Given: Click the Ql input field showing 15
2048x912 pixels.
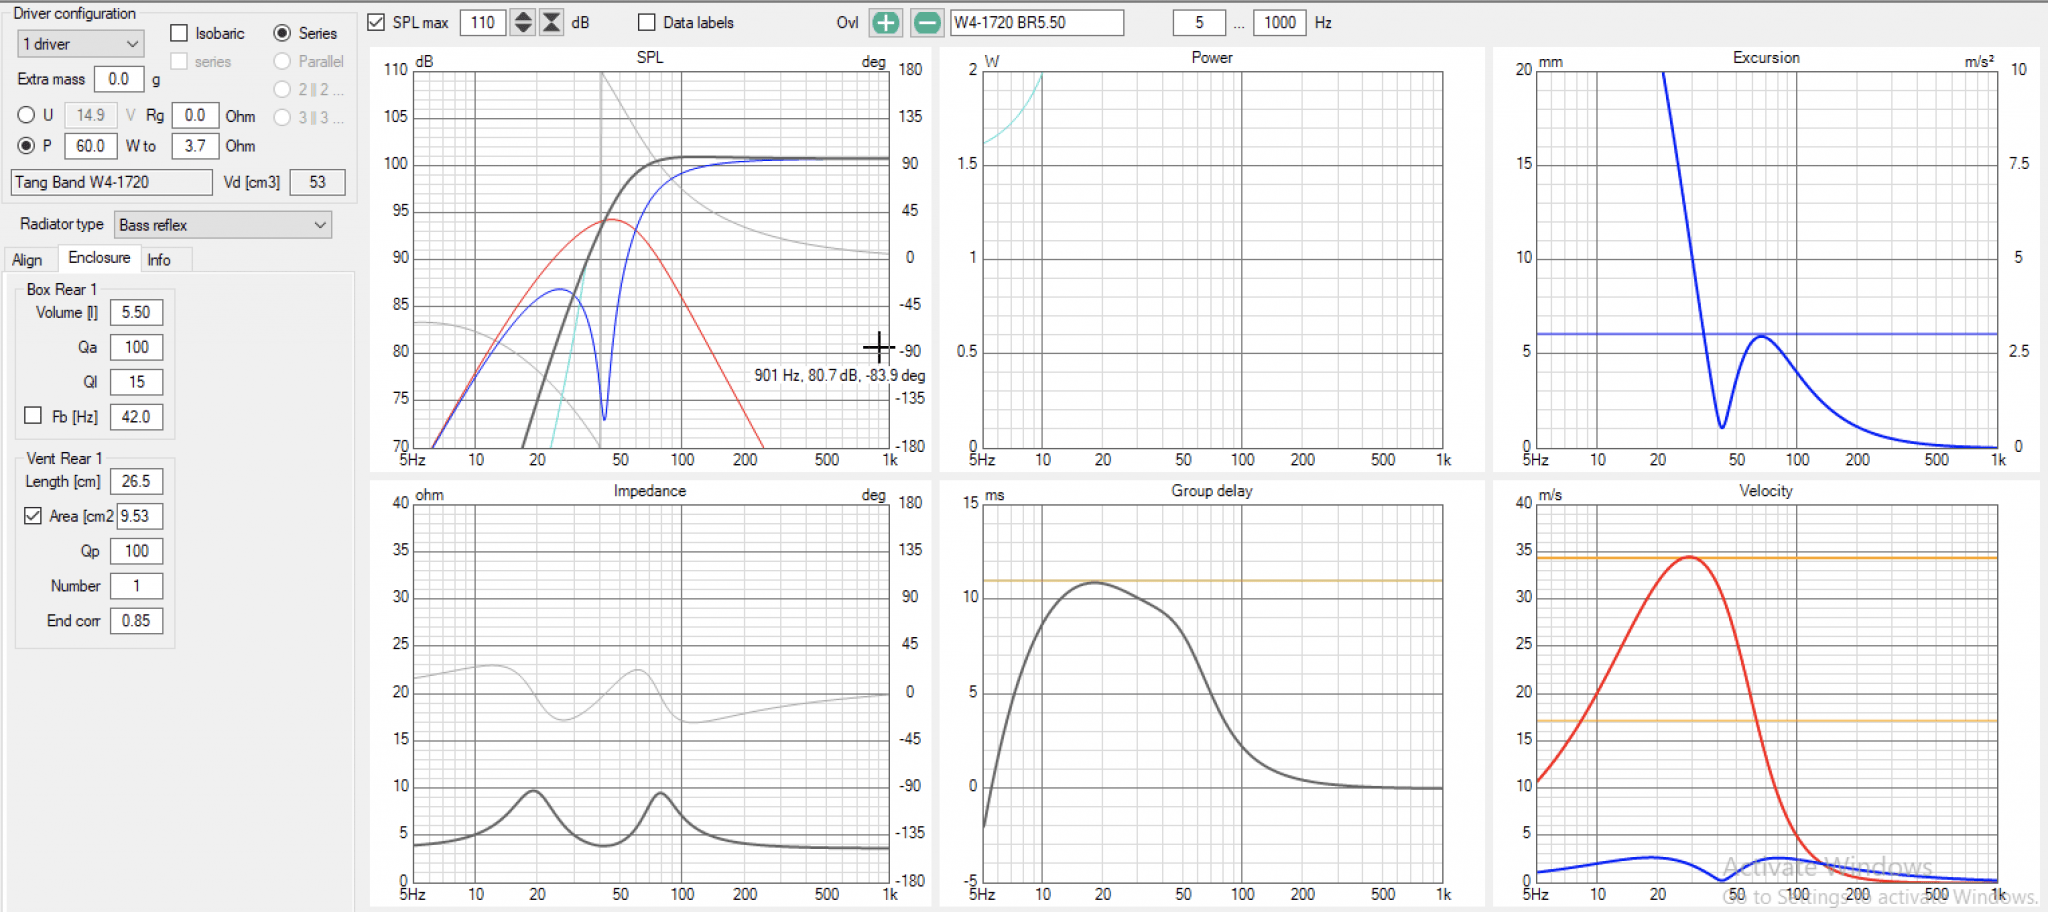Looking at the screenshot, I should coord(136,382).
